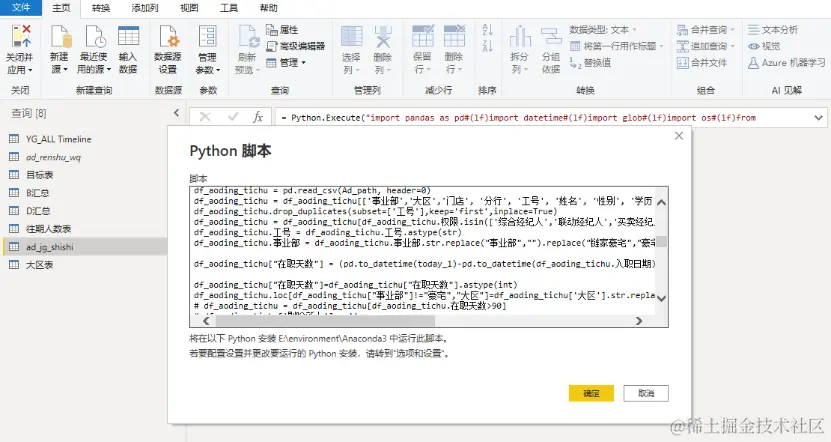Click the script horizontal scrollbar thumb
This screenshot has height=442, width=831.
pyautogui.click(x=325, y=321)
